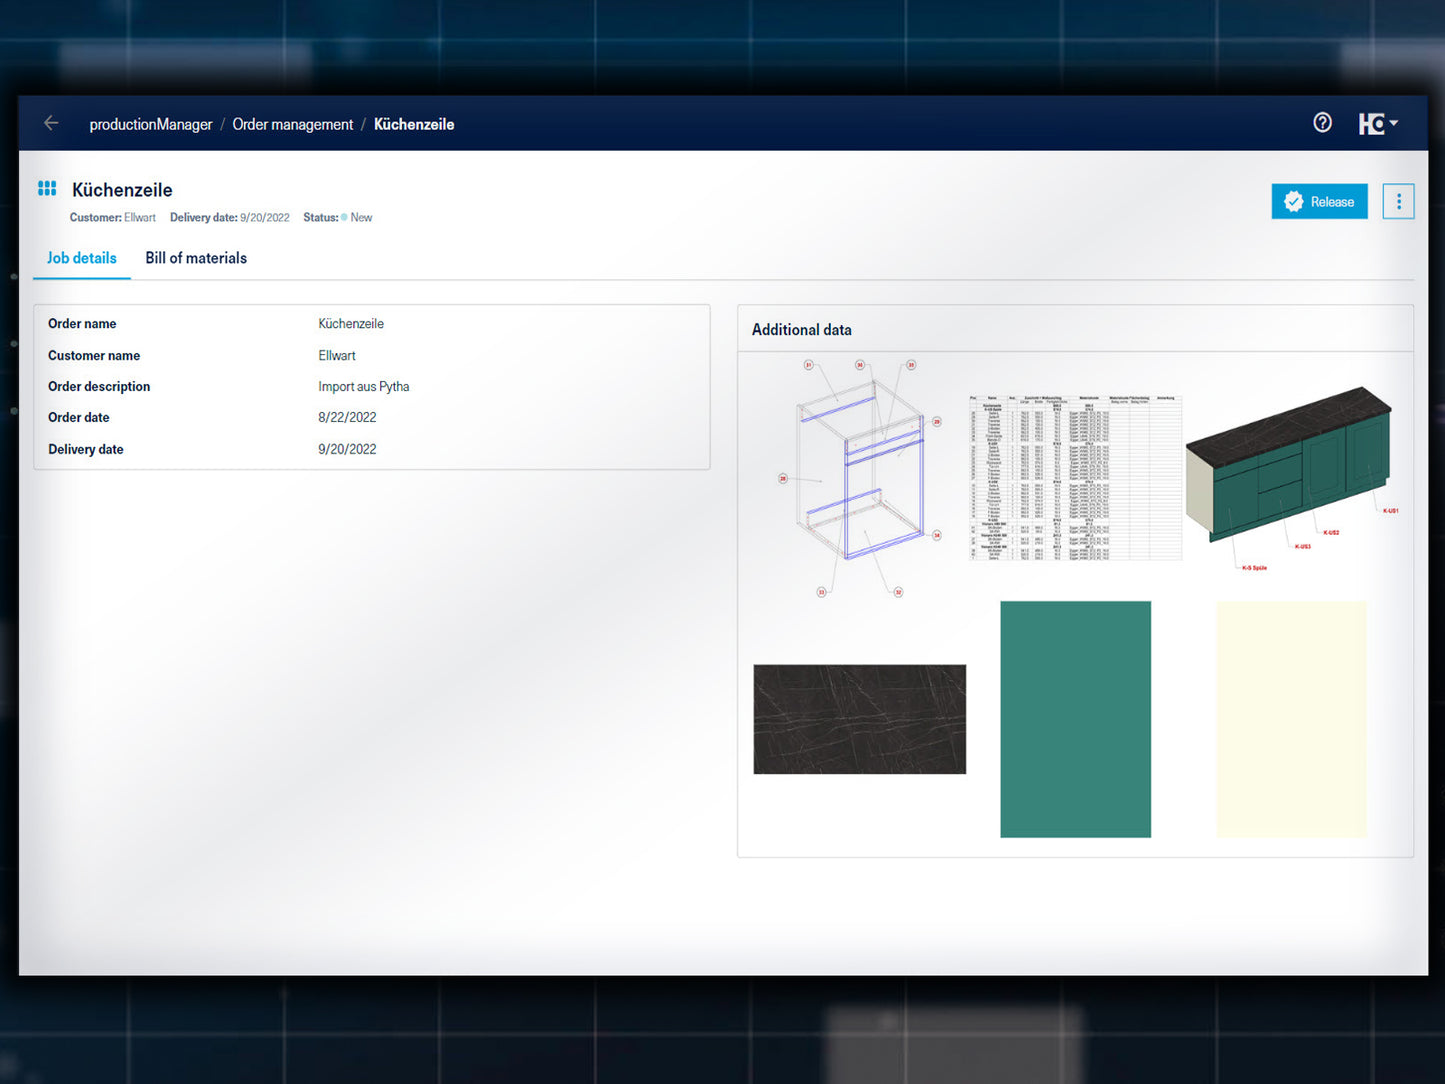Open the help question mark icon
This screenshot has height=1084, width=1445.
(1322, 123)
